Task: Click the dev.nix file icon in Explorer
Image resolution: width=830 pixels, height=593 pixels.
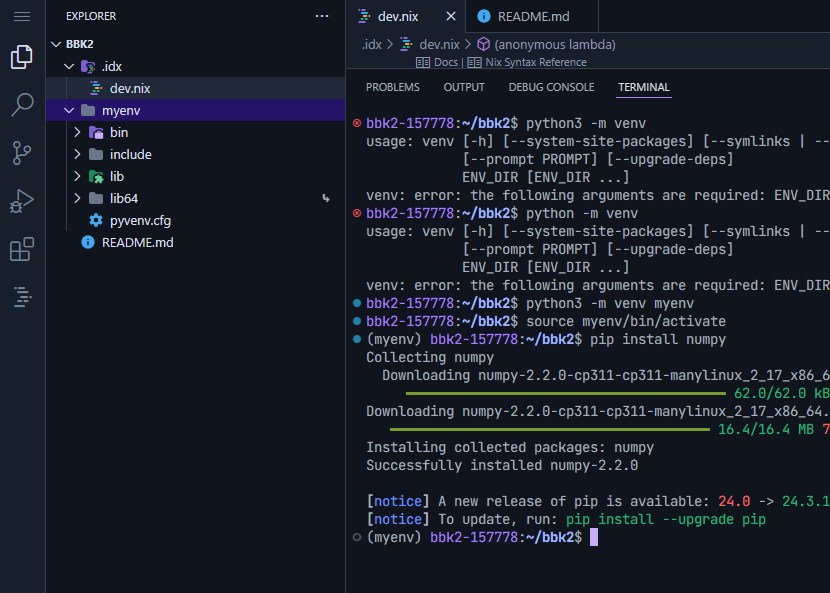Action: pos(96,88)
